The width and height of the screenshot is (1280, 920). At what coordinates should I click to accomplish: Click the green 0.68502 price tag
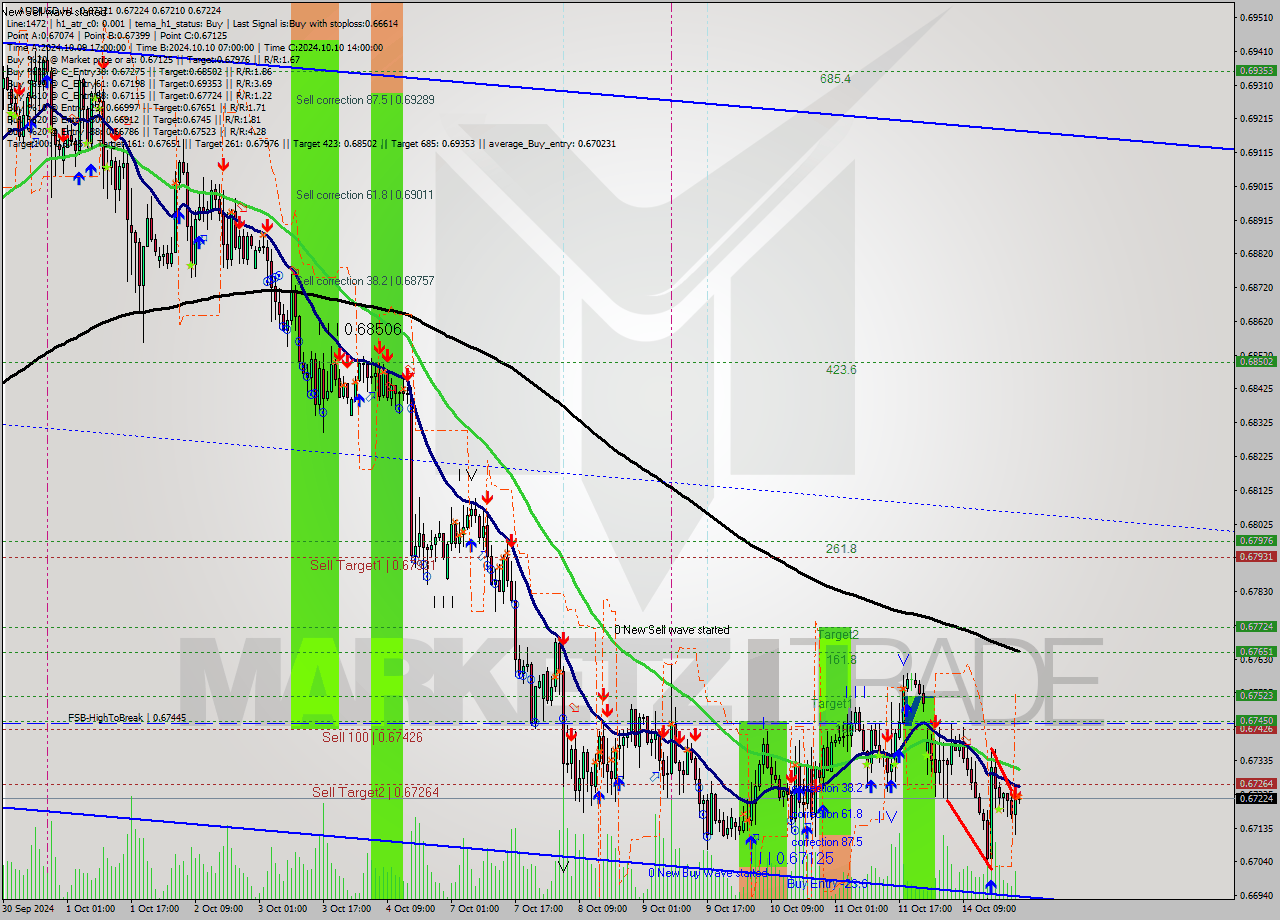point(1256,362)
